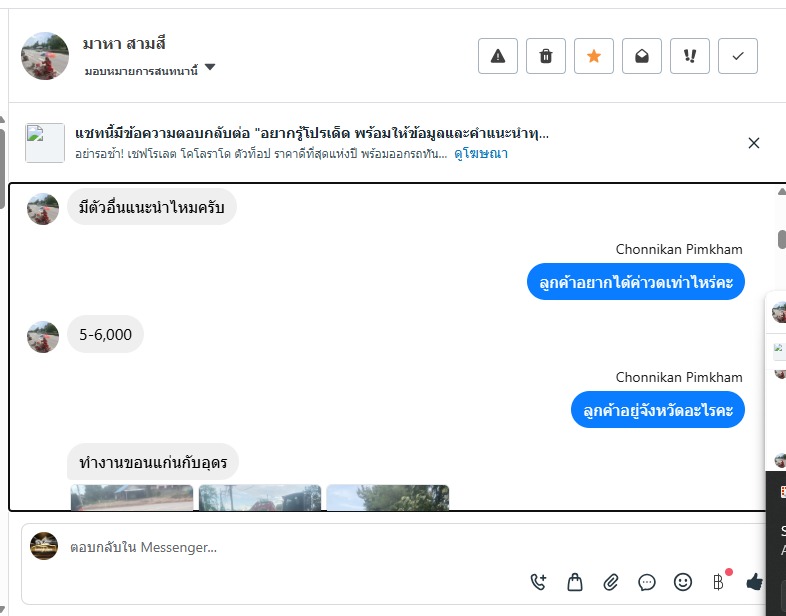Click the มาหา สามสี contact name

[x=124, y=44]
